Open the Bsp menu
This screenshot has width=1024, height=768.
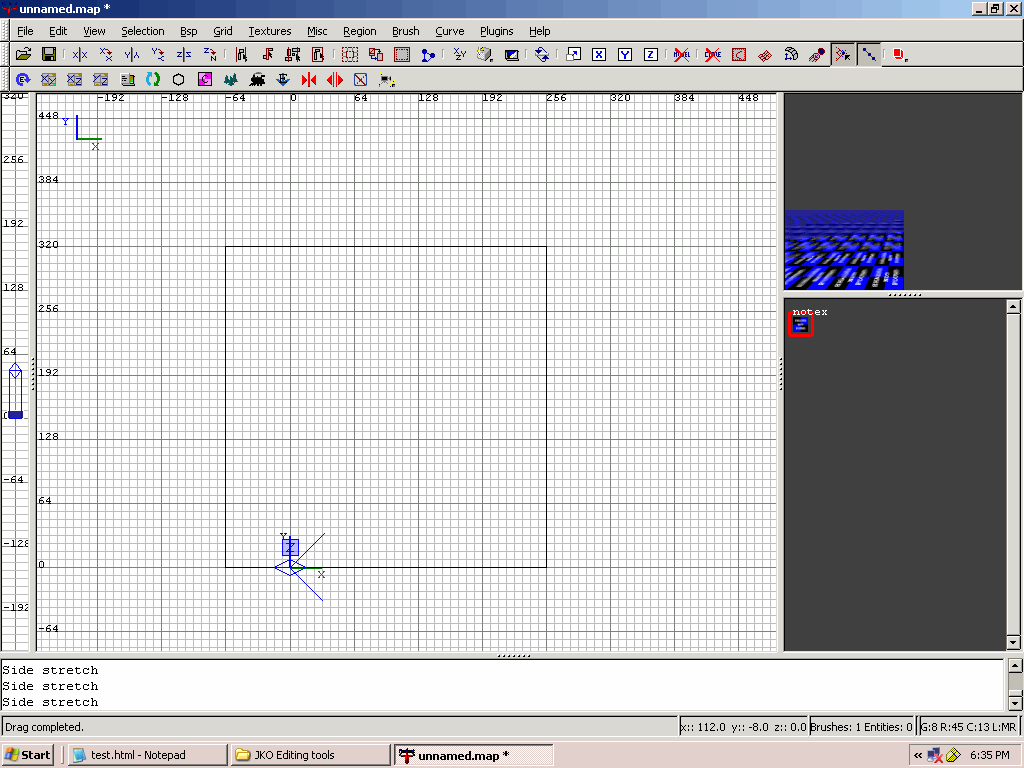189,31
